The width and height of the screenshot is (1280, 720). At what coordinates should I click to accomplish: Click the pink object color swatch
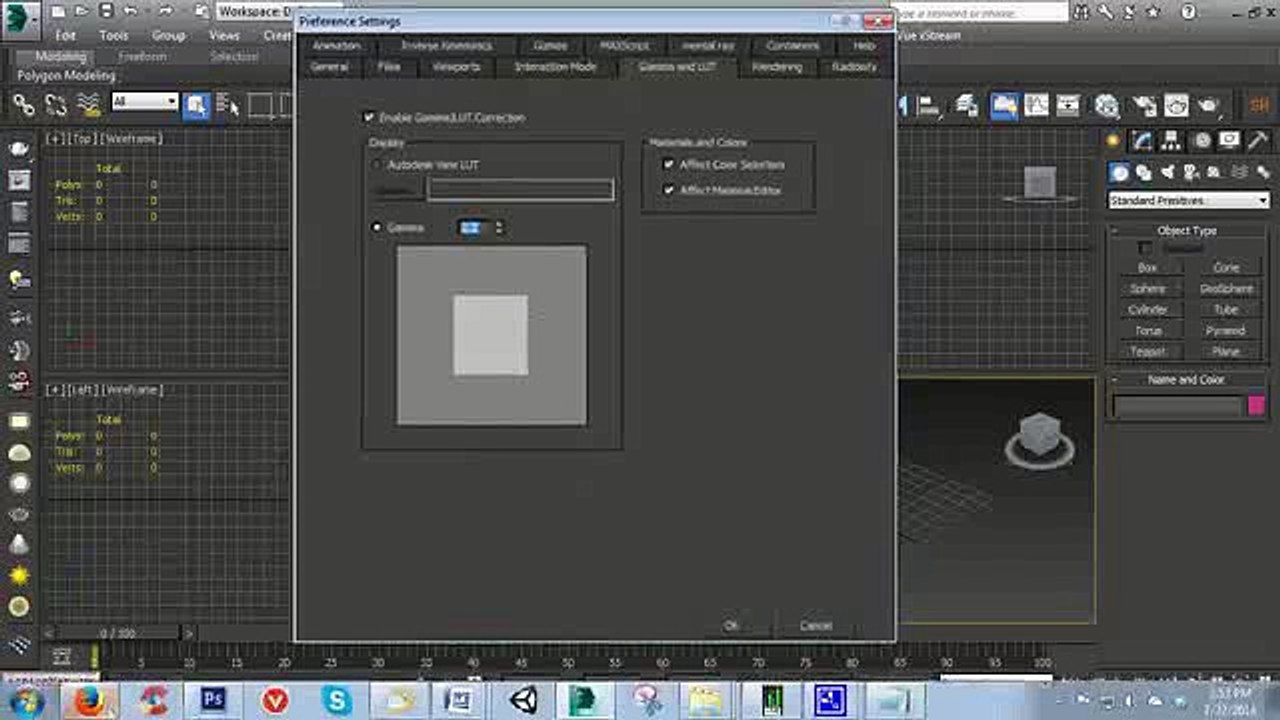click(x=1257, y=405)
